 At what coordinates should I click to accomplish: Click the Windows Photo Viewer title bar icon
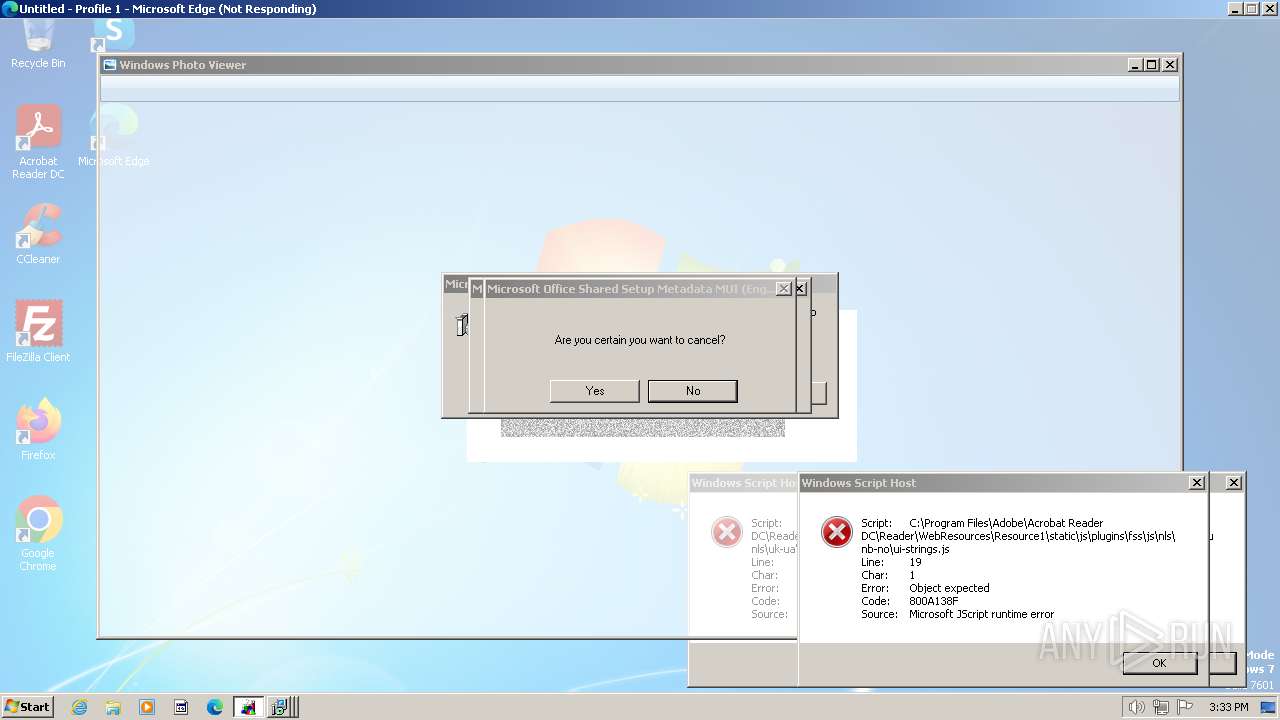coord(110,65)
